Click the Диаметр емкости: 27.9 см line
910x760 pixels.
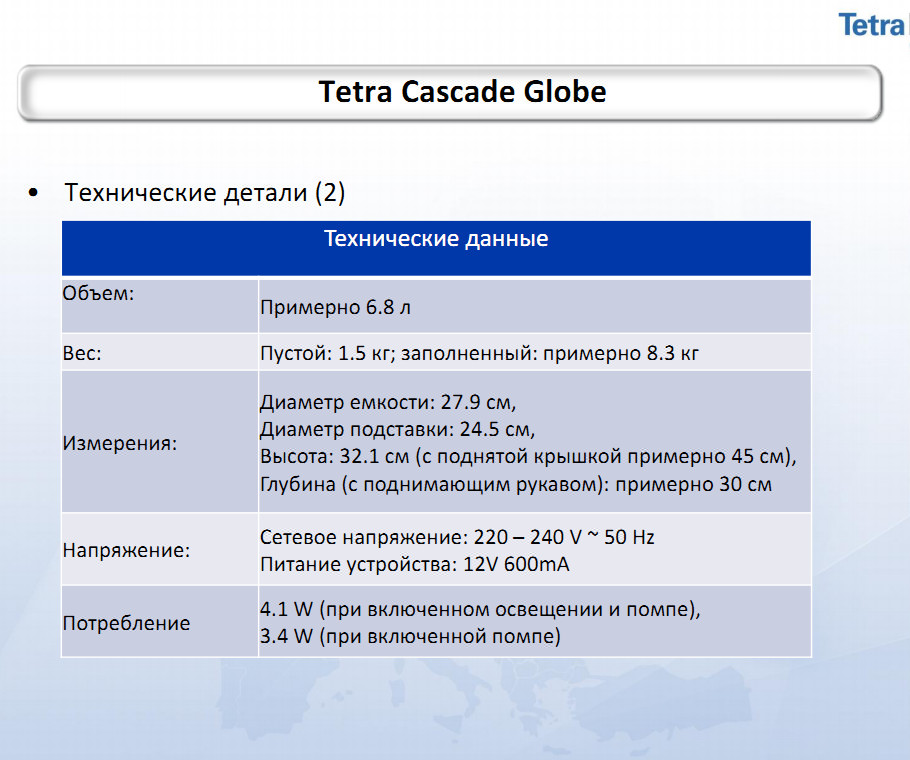pos(388,404)
